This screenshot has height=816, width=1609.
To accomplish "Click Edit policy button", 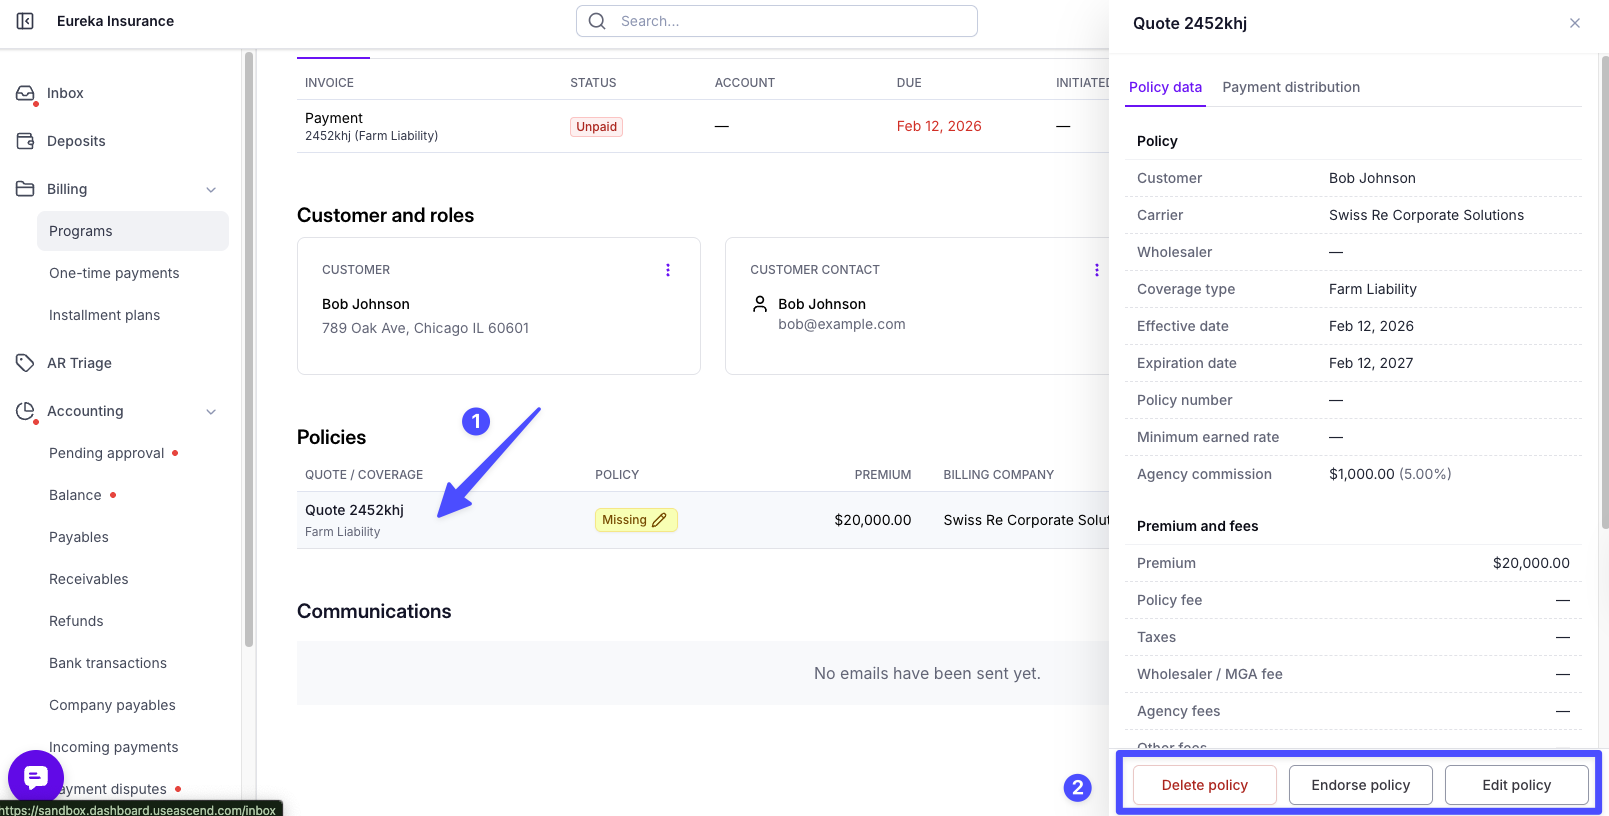I will tap(1516, 785).
